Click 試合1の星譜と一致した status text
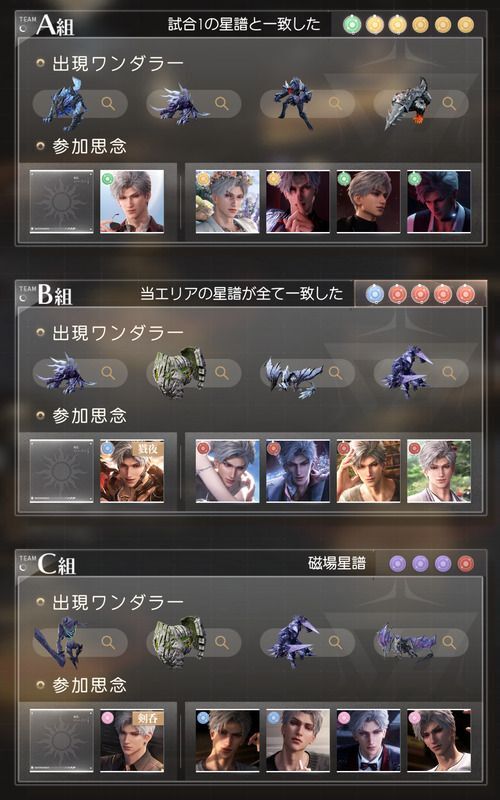 [x=244, y=24]
